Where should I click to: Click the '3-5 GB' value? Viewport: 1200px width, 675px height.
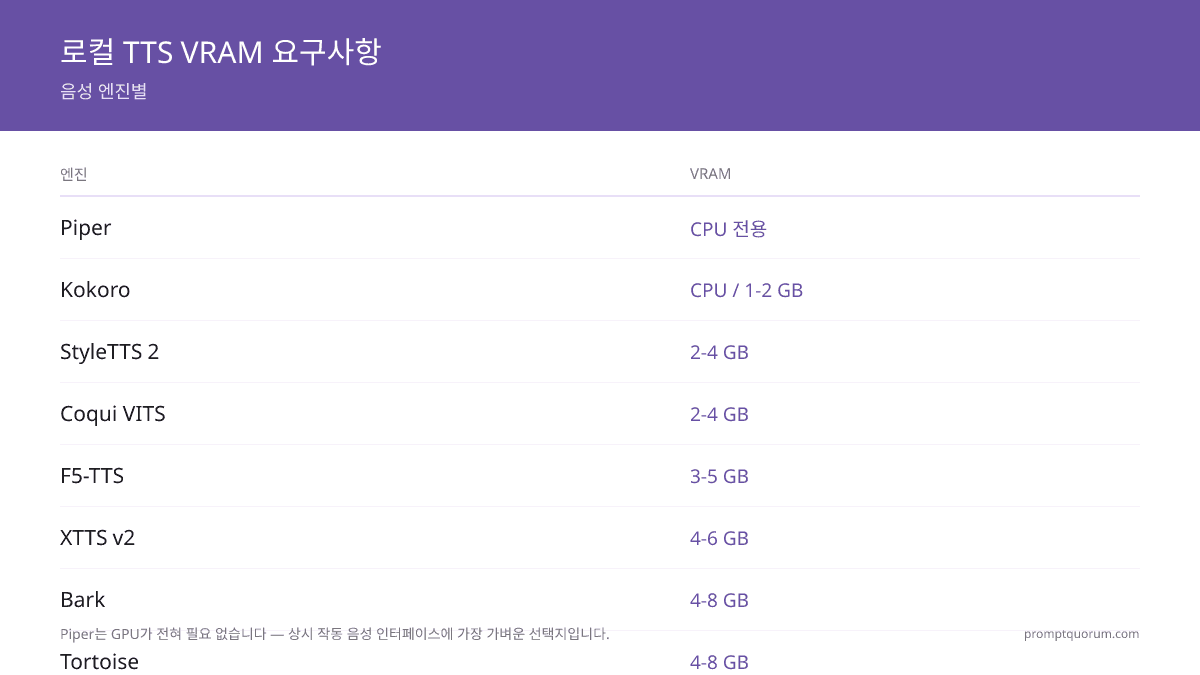click(719, 476)
